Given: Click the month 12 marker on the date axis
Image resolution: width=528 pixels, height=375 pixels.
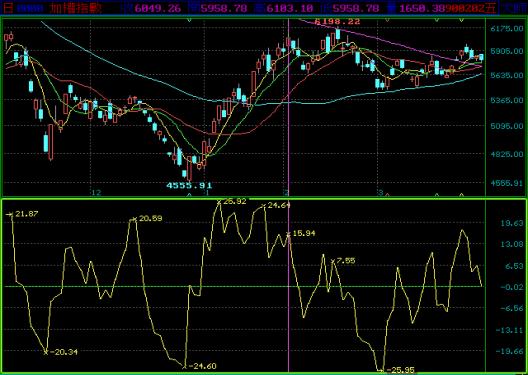Looking at the screenshot, I should (96, 193).
